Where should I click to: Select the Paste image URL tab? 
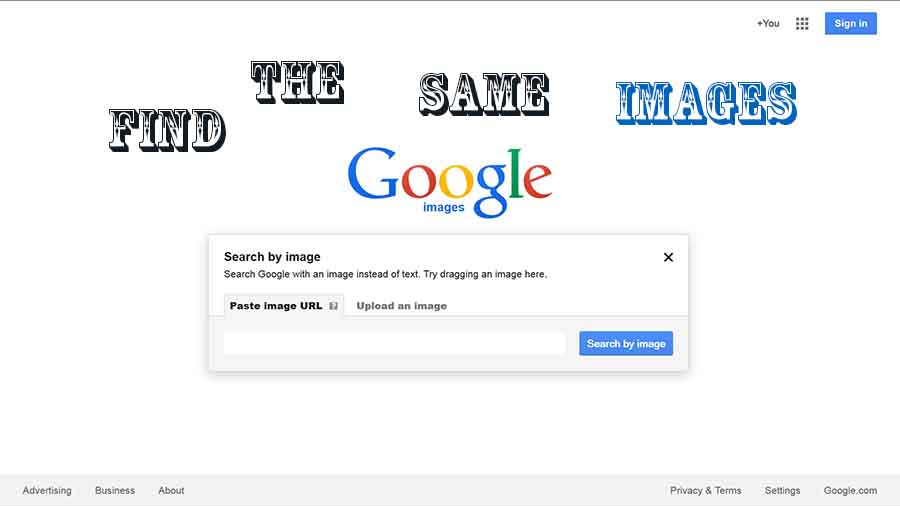[x=284, y=306]
